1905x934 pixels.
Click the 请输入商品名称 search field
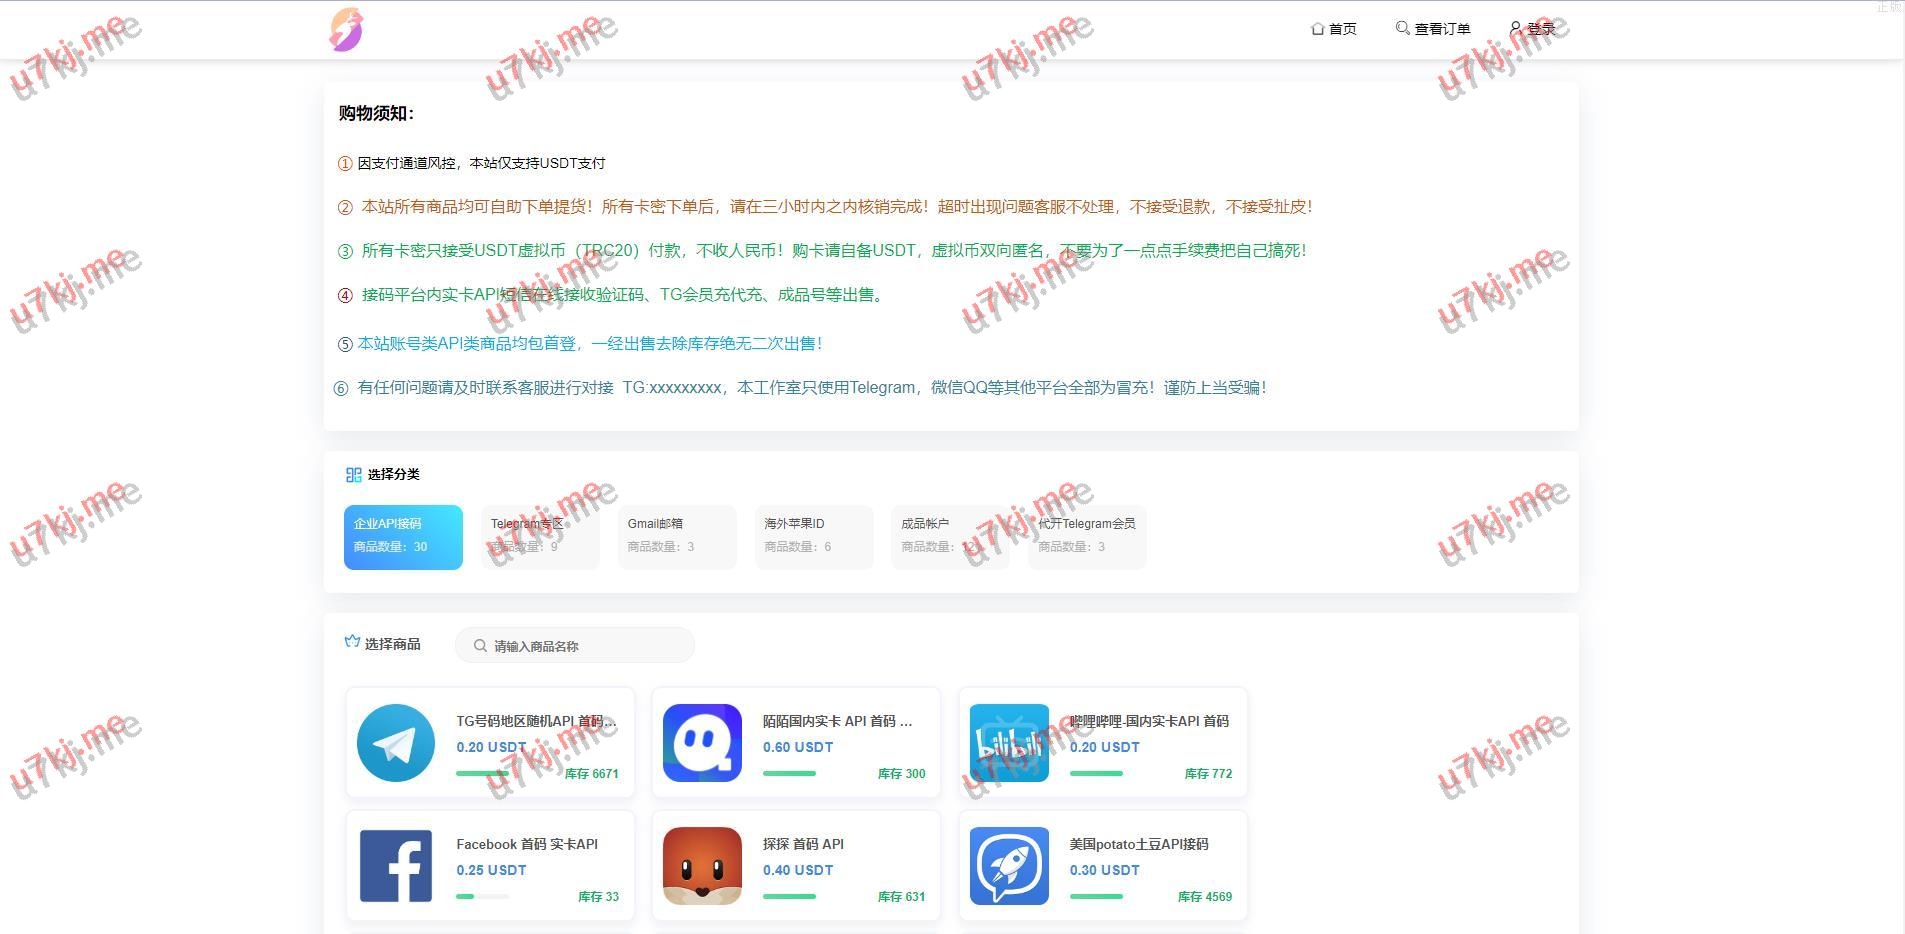575,645
